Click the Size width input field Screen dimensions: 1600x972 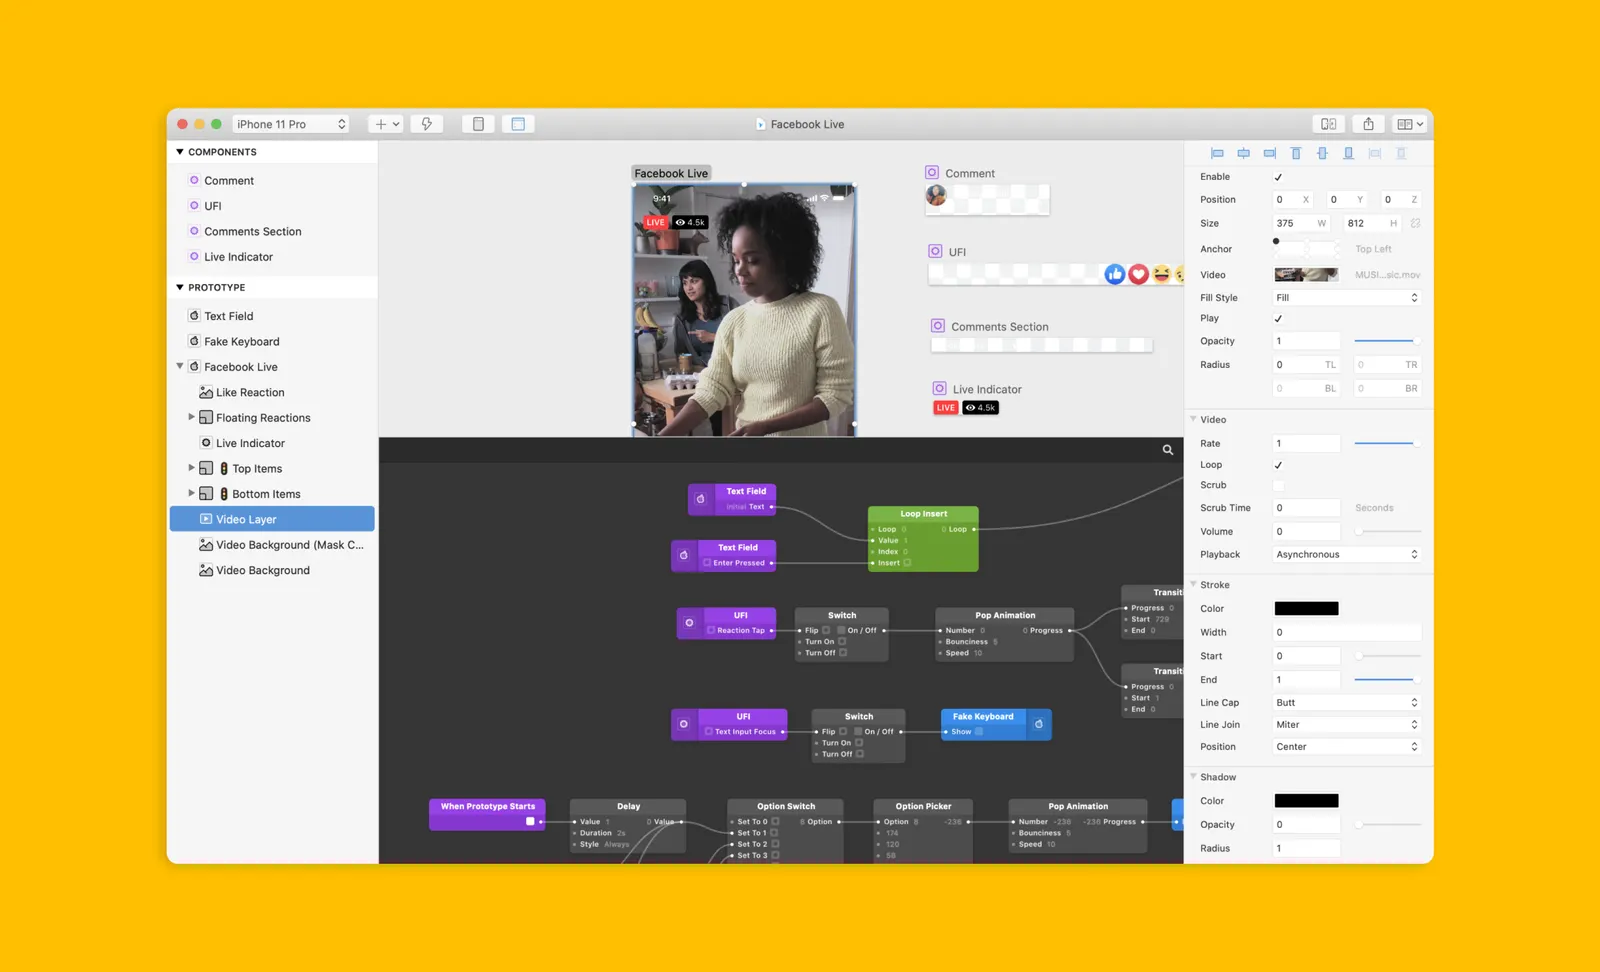pos(1301,223)
